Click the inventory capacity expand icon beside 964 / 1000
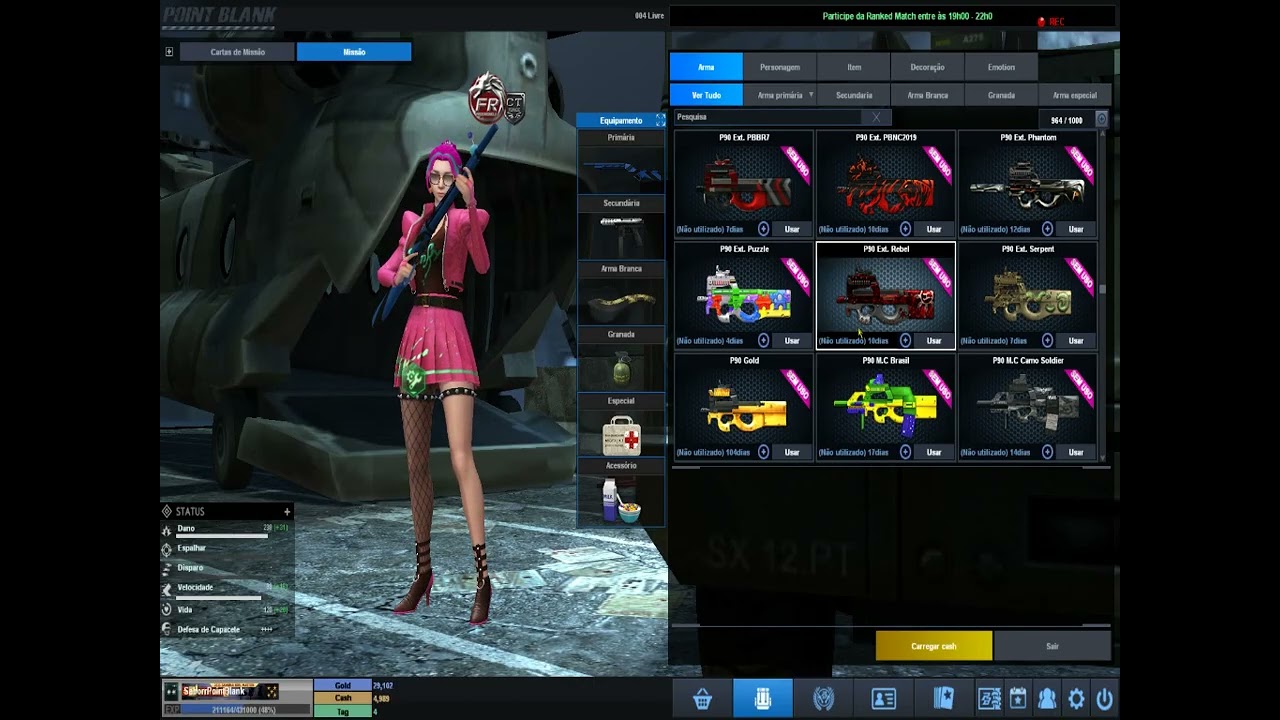Screen dimensions: 1280x720 1101,120
